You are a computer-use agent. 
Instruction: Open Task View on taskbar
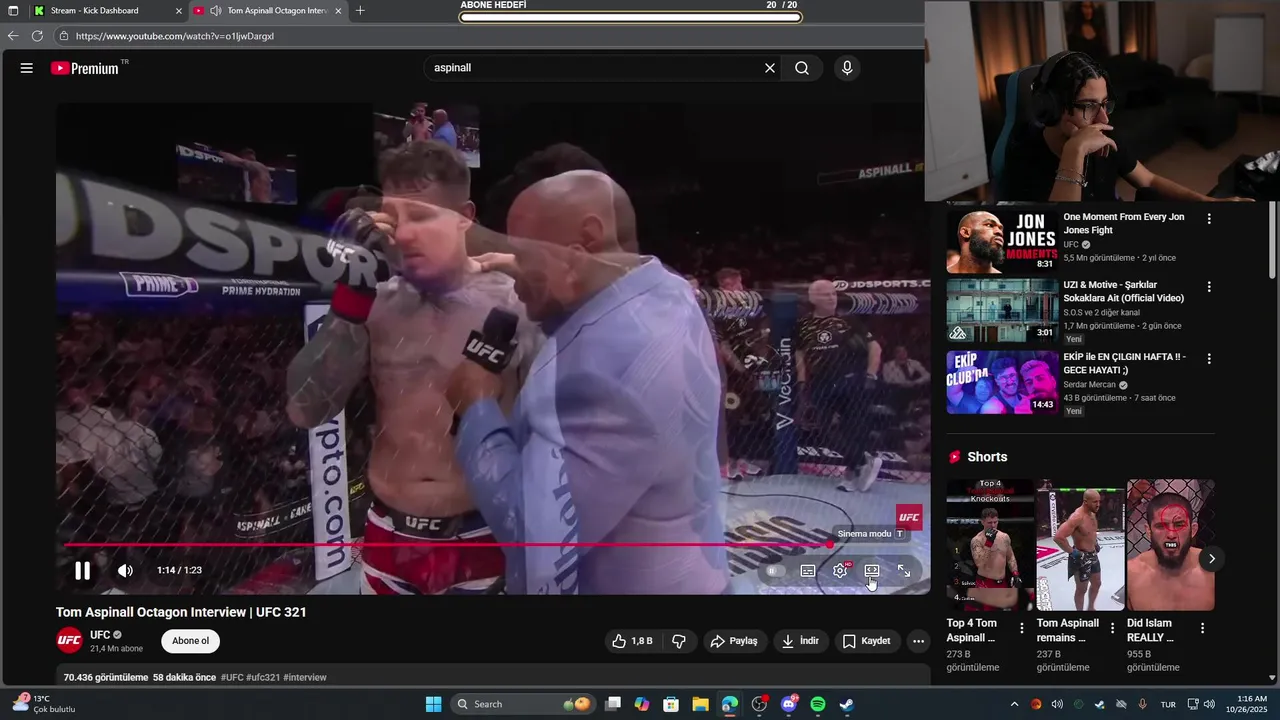point(613,704)
